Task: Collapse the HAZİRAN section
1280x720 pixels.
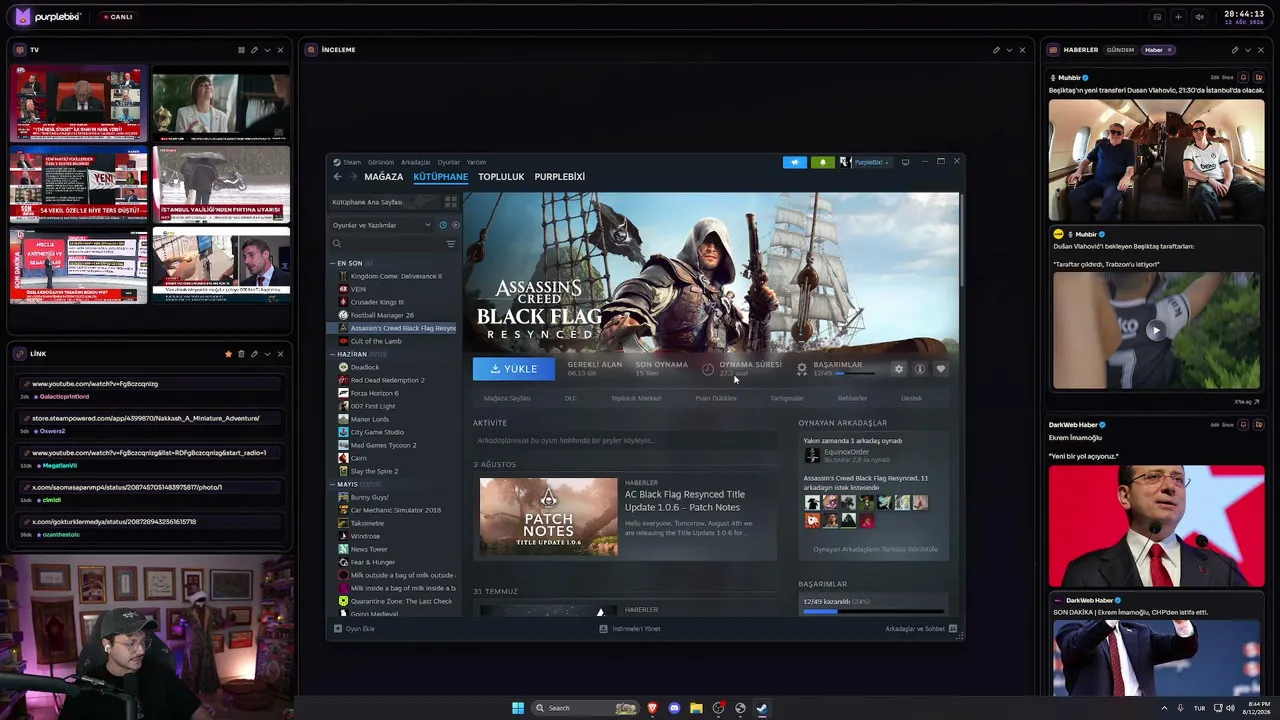Action: (333, 354)
